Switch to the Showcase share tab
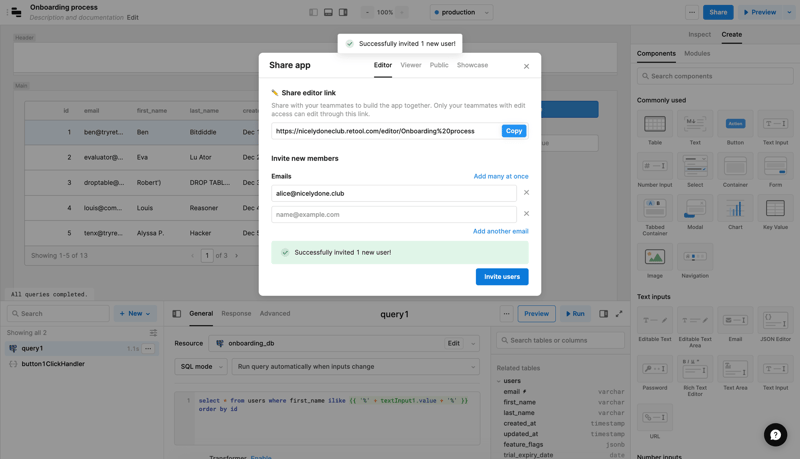Viewport: 800px width, 459px height. 472,65
